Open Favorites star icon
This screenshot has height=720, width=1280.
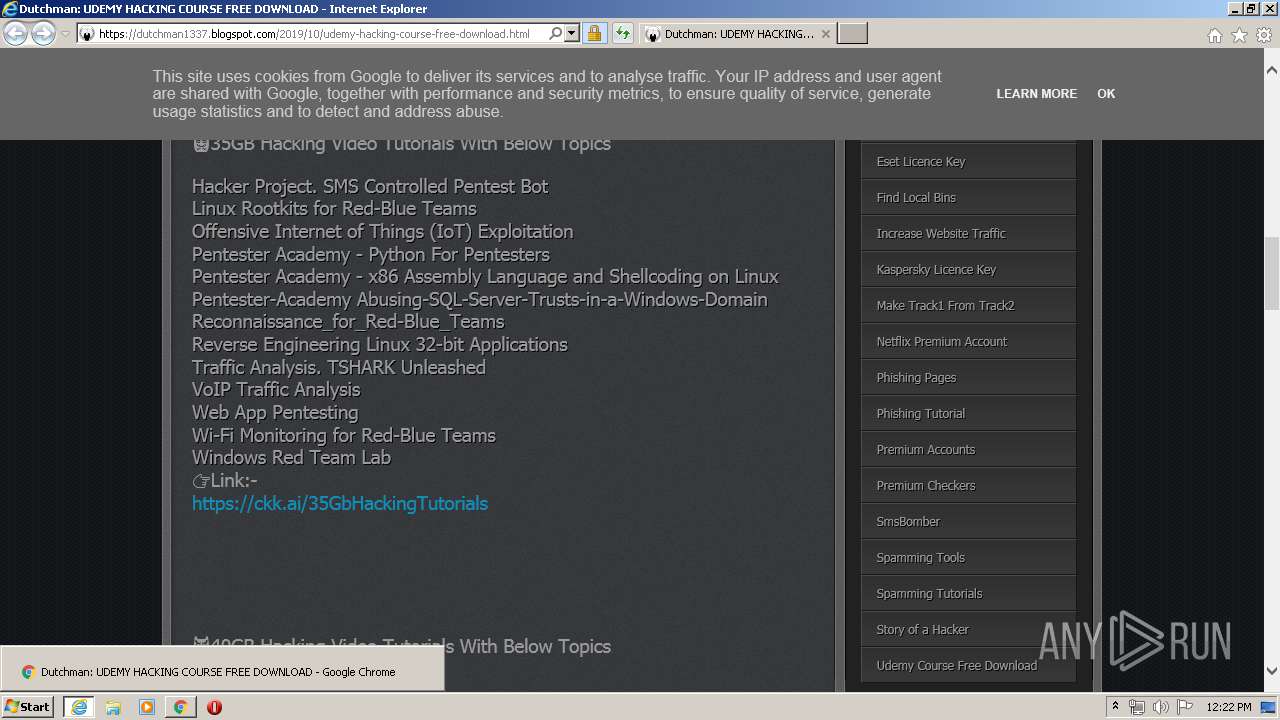1239,35
